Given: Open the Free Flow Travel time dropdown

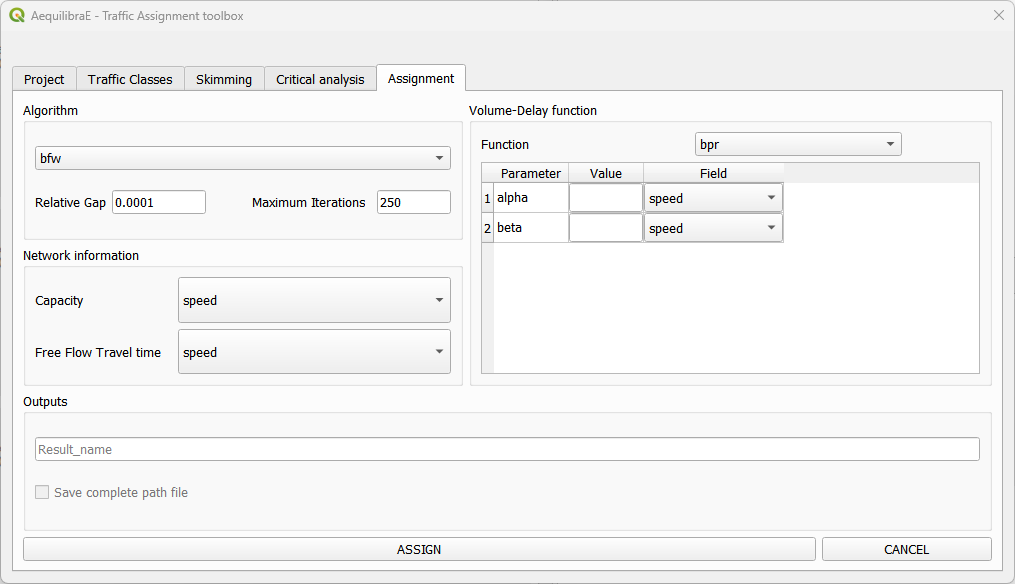Looking at the screenshot, I should [x=314, y=352].
